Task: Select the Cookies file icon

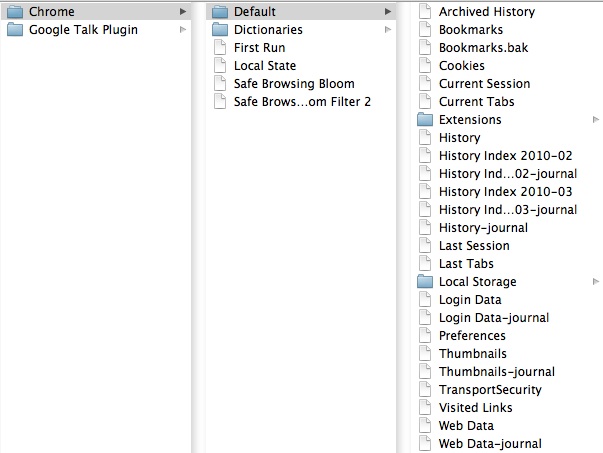Action: [425, 66]
